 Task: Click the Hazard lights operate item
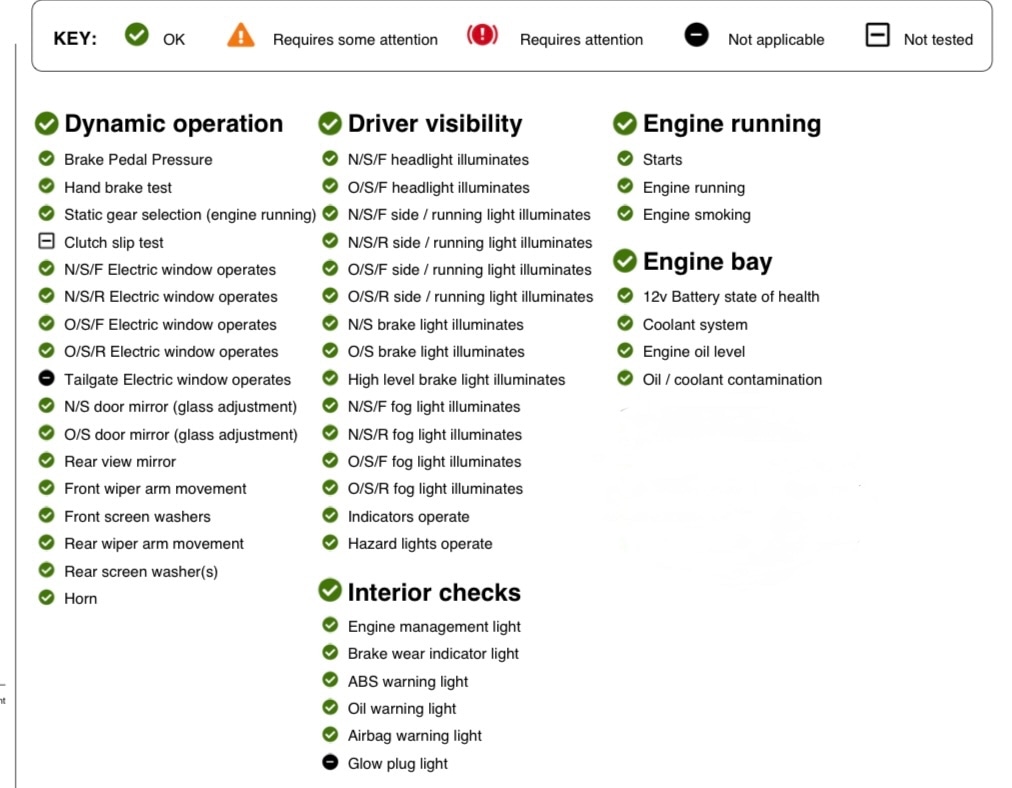point(419,544)
